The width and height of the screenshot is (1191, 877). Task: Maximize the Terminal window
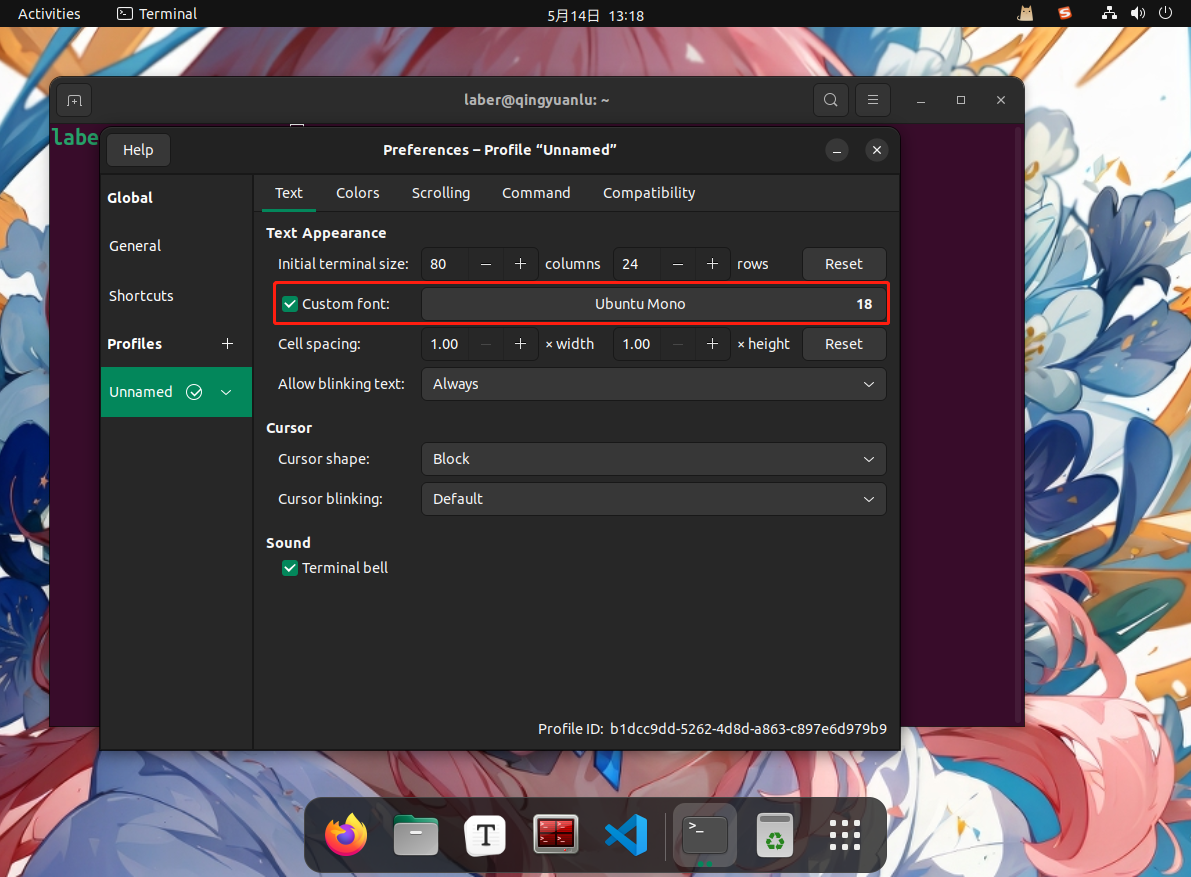click(961, 100)
